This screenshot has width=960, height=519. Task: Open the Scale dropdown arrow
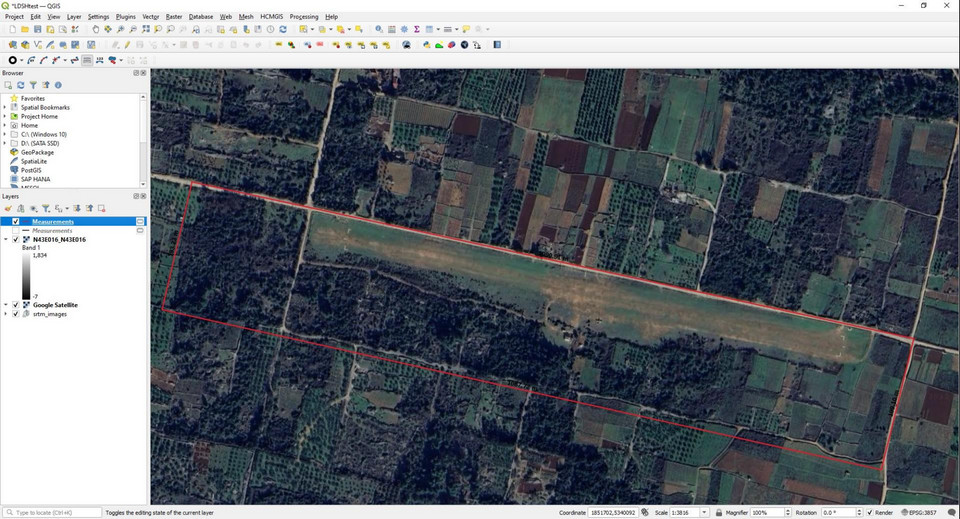[x=704, y=512]
